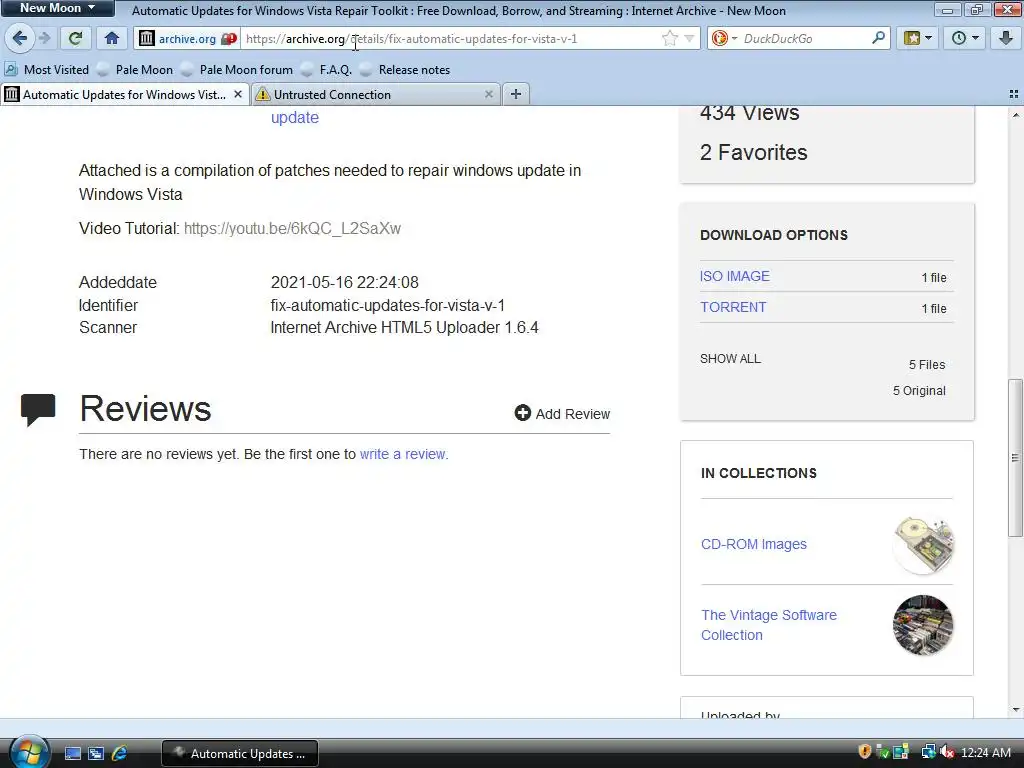Click the mixed-content warning icon beside archive.org
The image size is (1024, 768).
(228, 39)
